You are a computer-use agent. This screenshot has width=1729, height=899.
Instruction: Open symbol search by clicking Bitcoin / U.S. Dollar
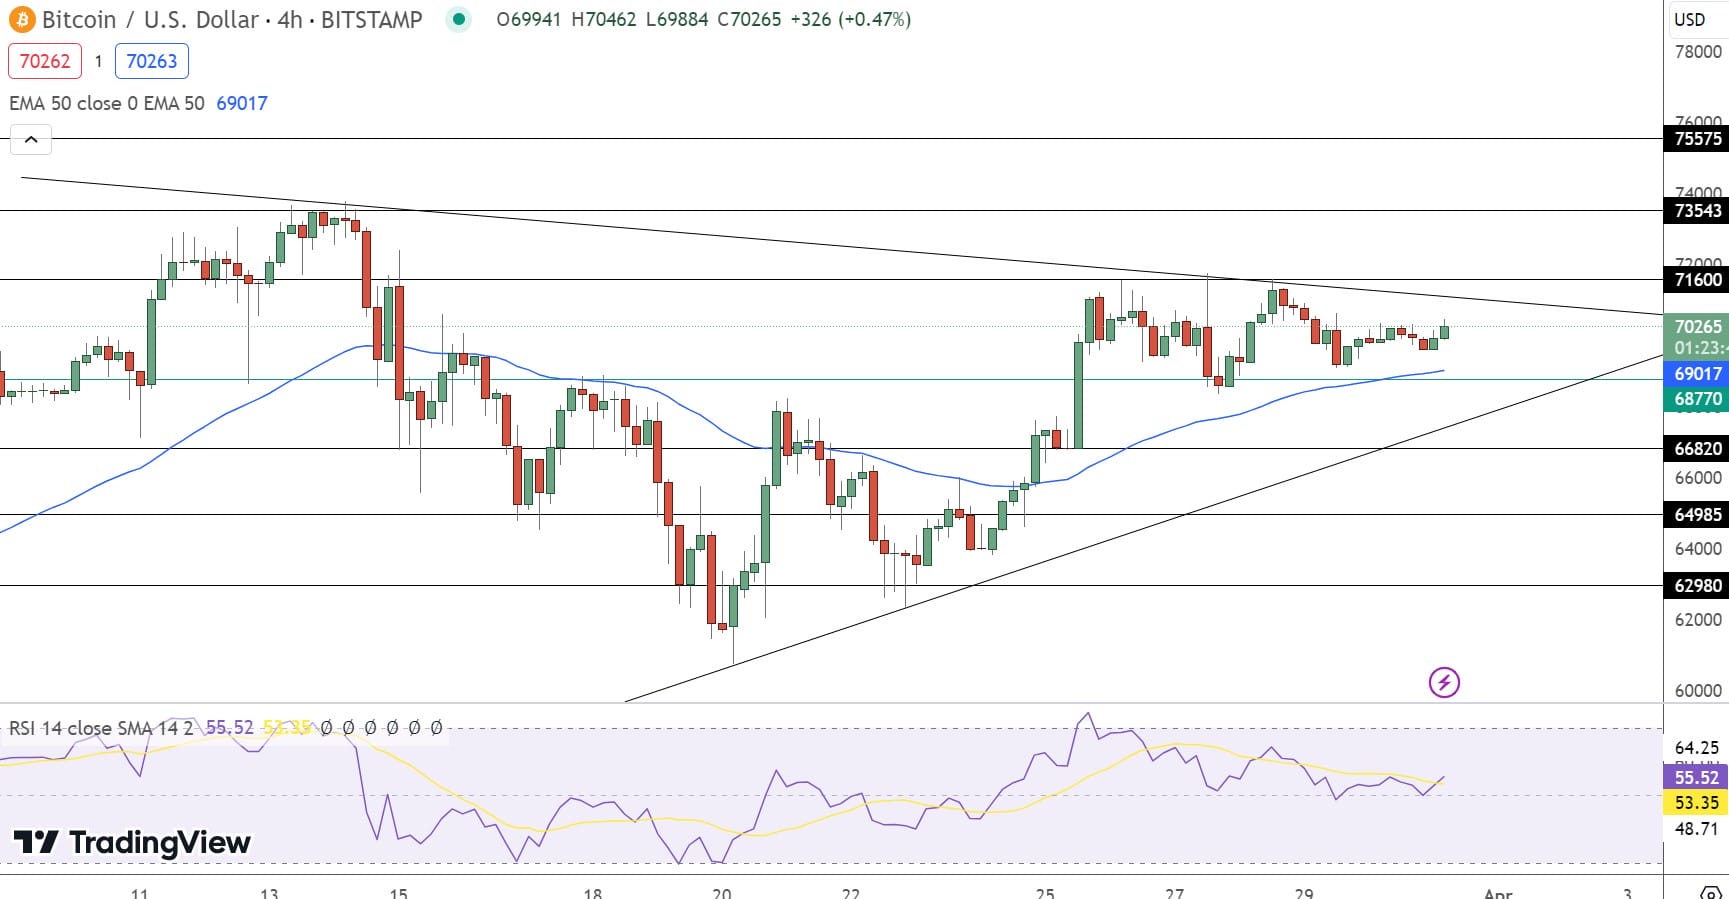coord(150,18)
